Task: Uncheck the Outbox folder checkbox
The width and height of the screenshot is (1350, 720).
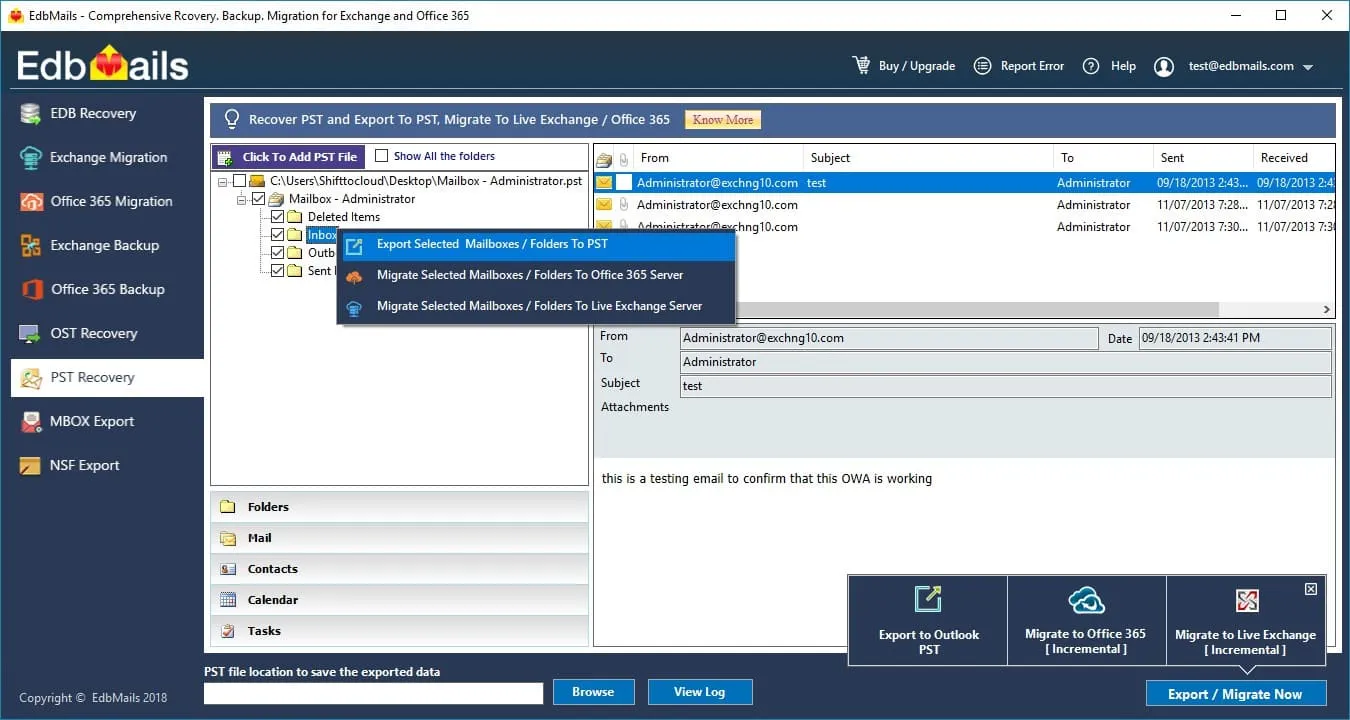Action: point(277,253)
